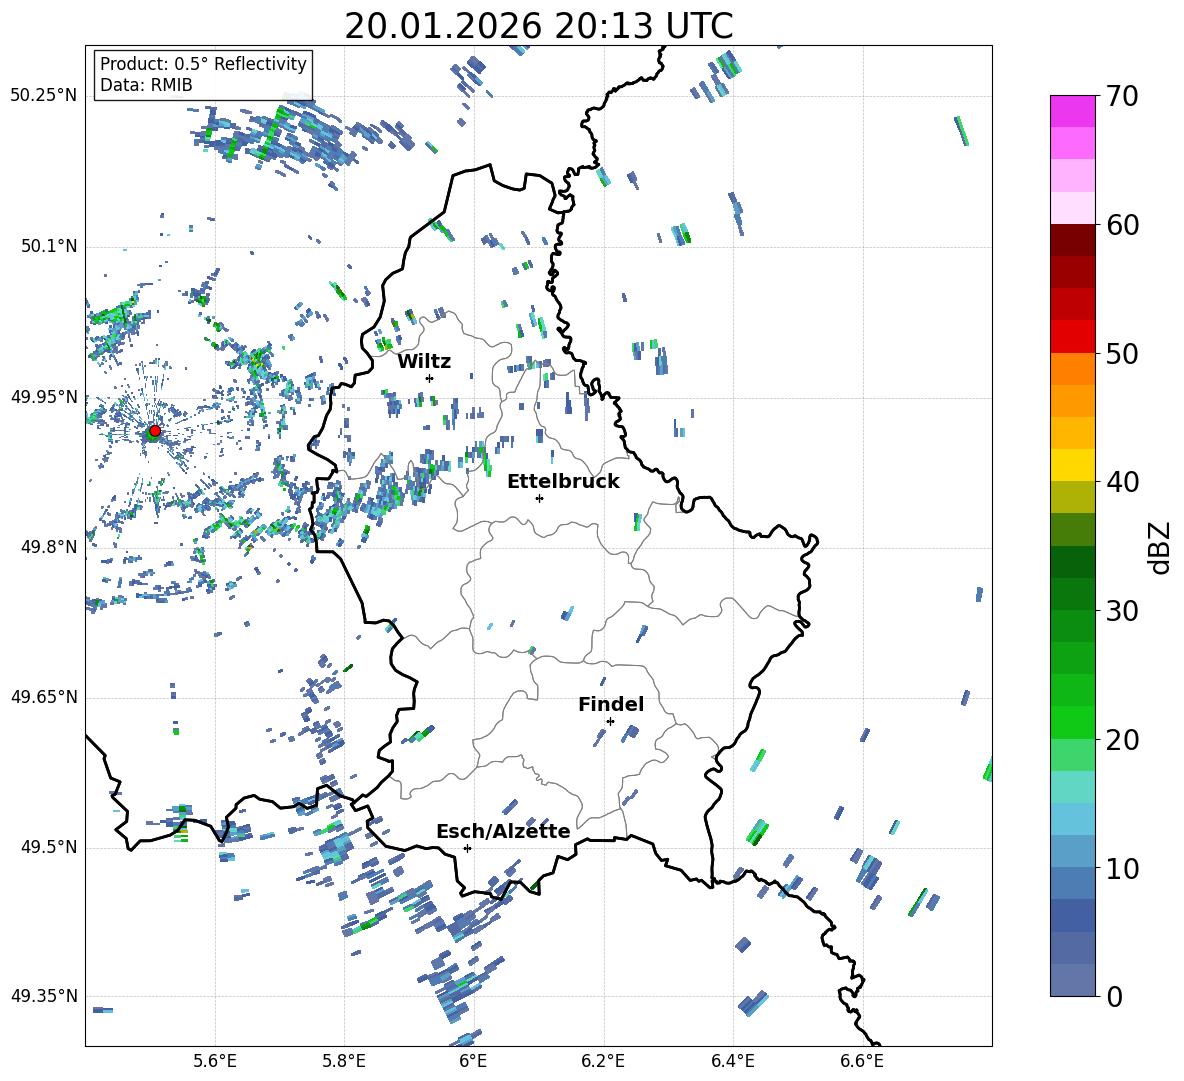Click the 6.2°E longitude label
The image size is (1184, 1081).
[x=603, y=1061]
